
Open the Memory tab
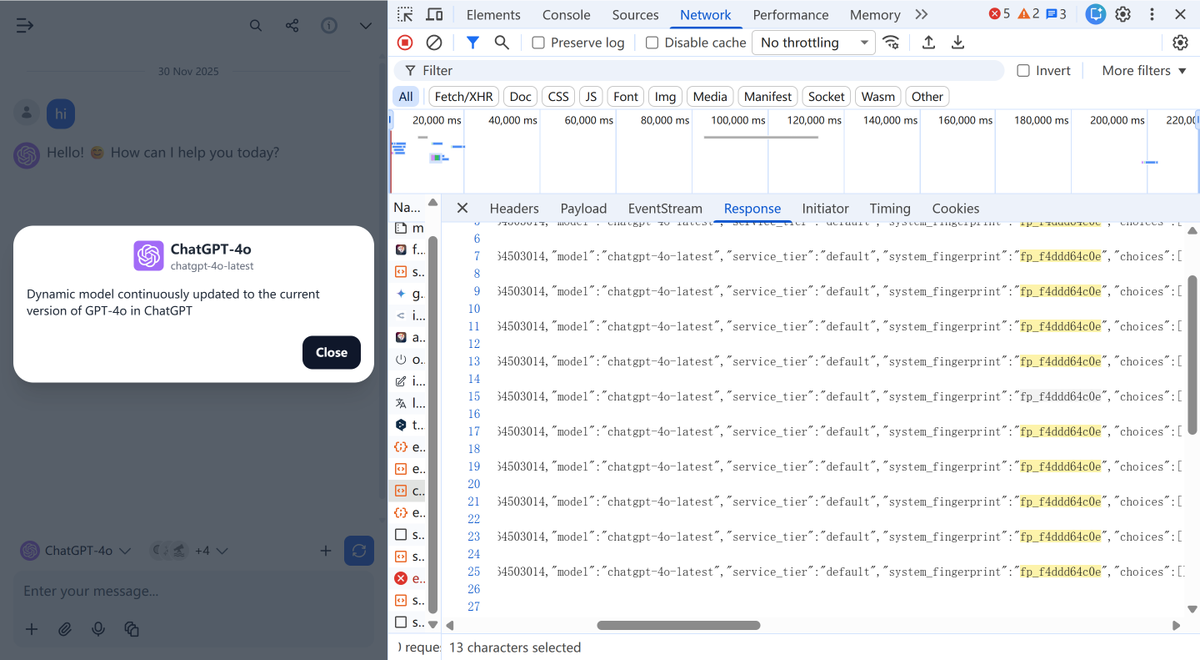[875, 15]
